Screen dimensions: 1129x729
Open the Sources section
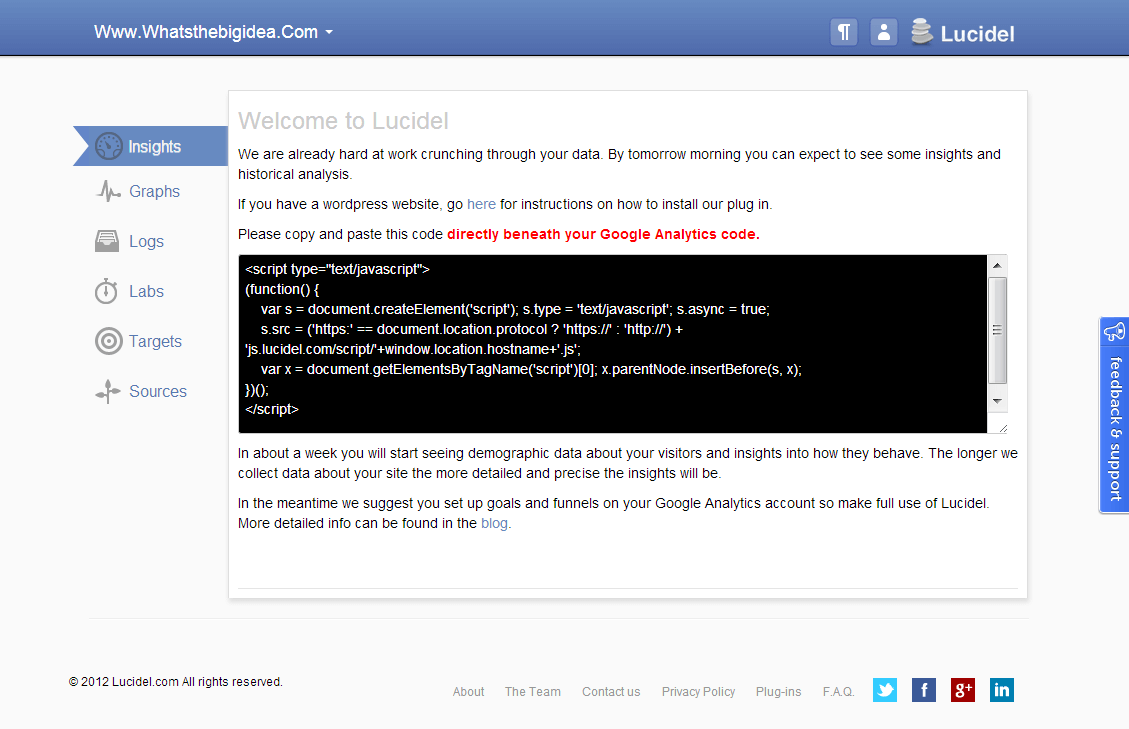pyautogui.click(x=158, y=391)
